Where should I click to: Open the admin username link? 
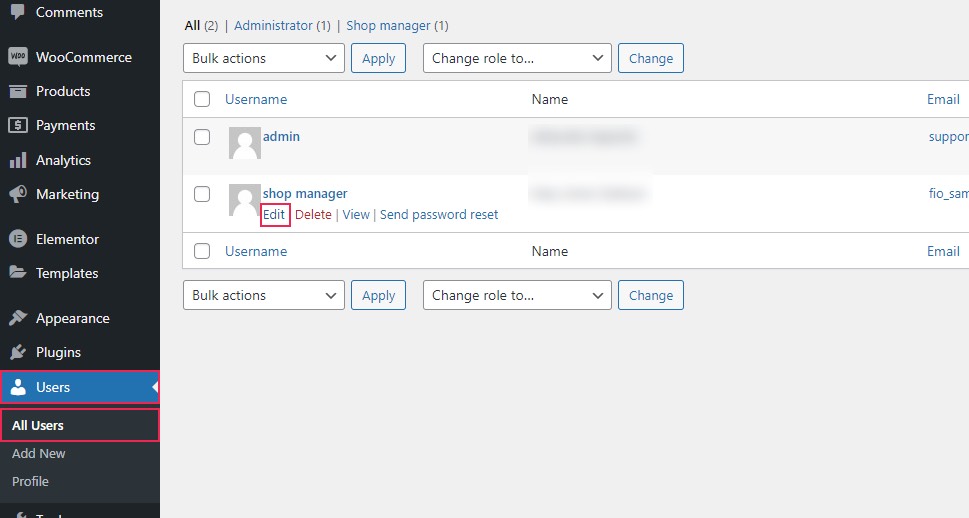point(281,136)
